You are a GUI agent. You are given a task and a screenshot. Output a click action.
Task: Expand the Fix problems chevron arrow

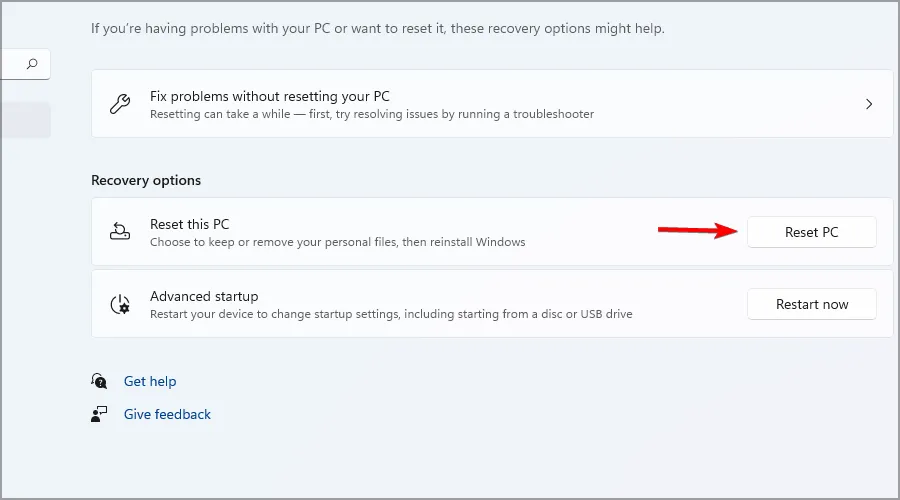pos(869,104)
